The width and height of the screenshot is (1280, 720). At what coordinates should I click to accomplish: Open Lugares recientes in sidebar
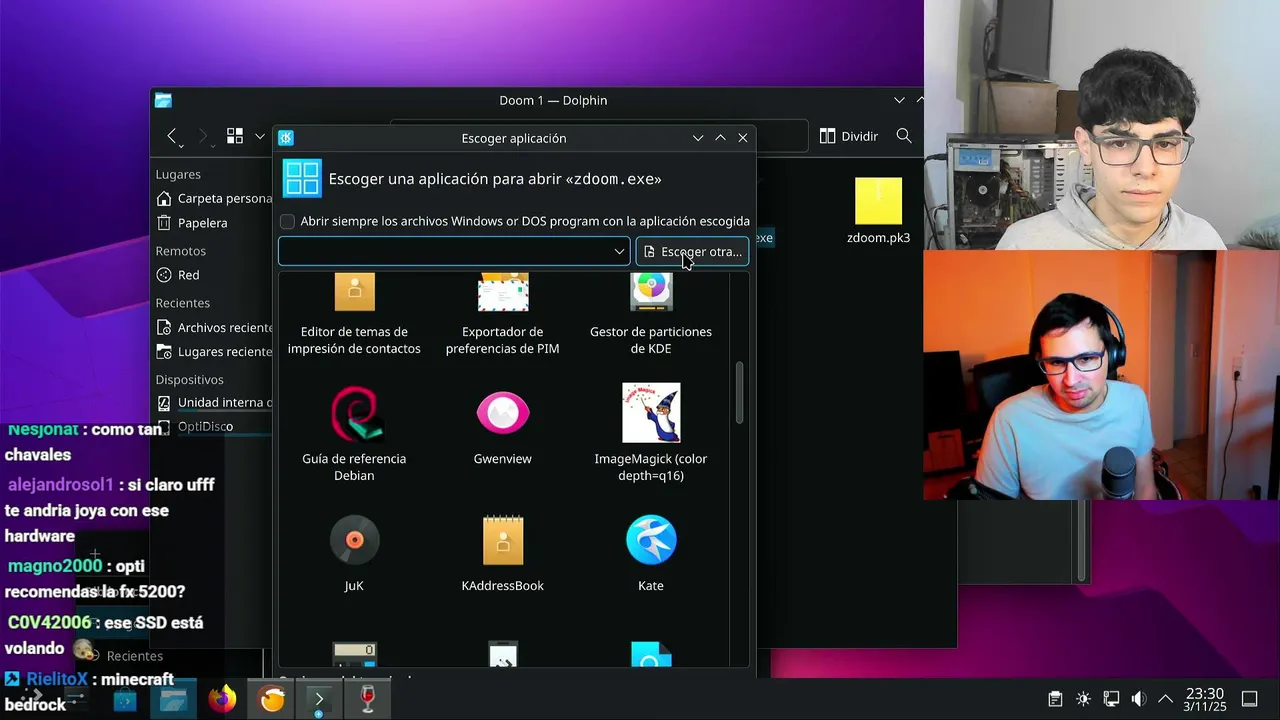click(214, 352)
